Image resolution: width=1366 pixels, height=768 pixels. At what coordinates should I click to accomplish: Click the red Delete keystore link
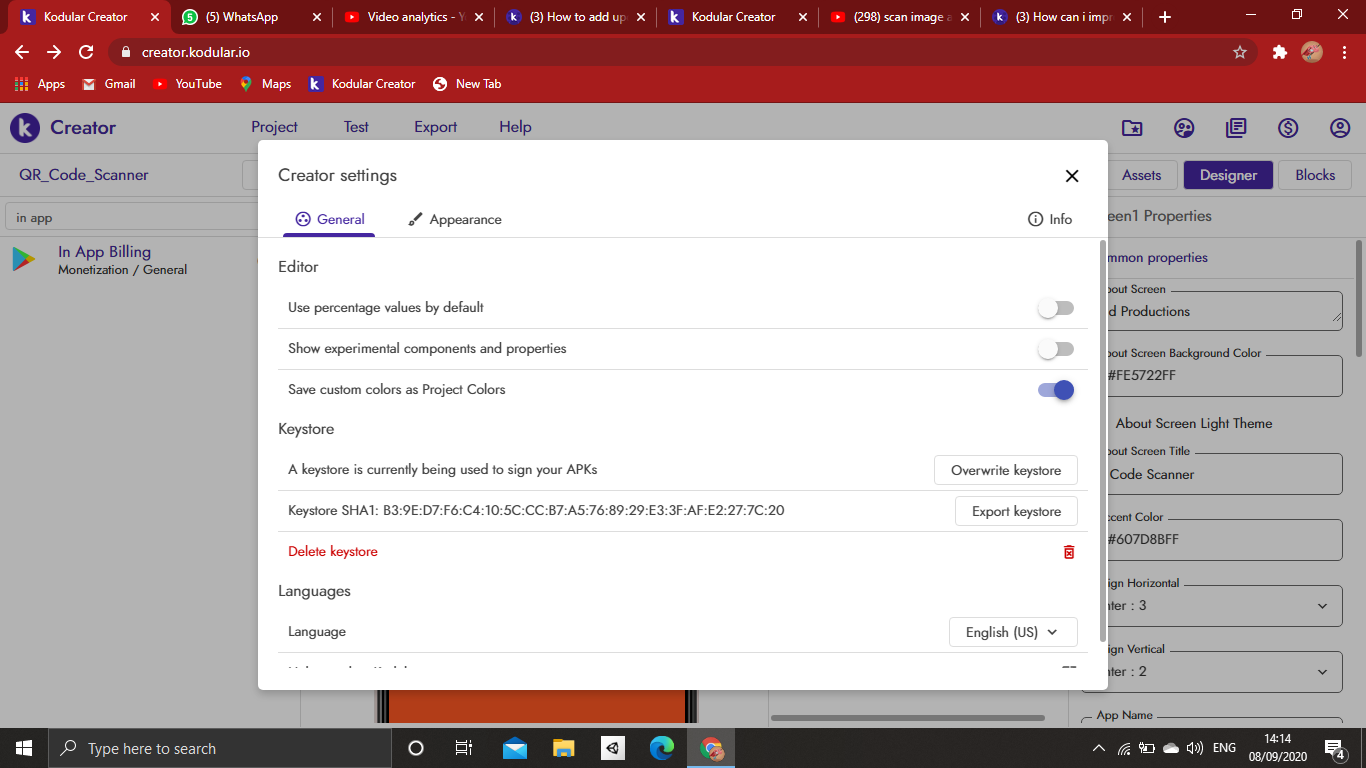[333, 551]
